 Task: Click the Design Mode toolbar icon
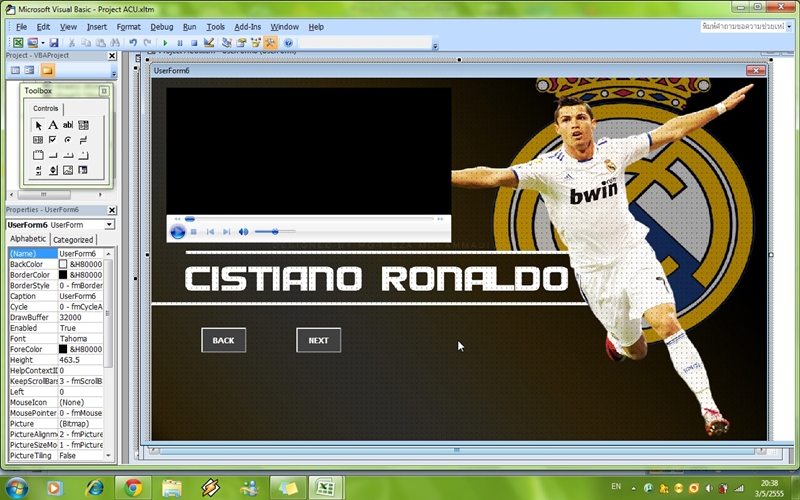click(x=209, y=43)
